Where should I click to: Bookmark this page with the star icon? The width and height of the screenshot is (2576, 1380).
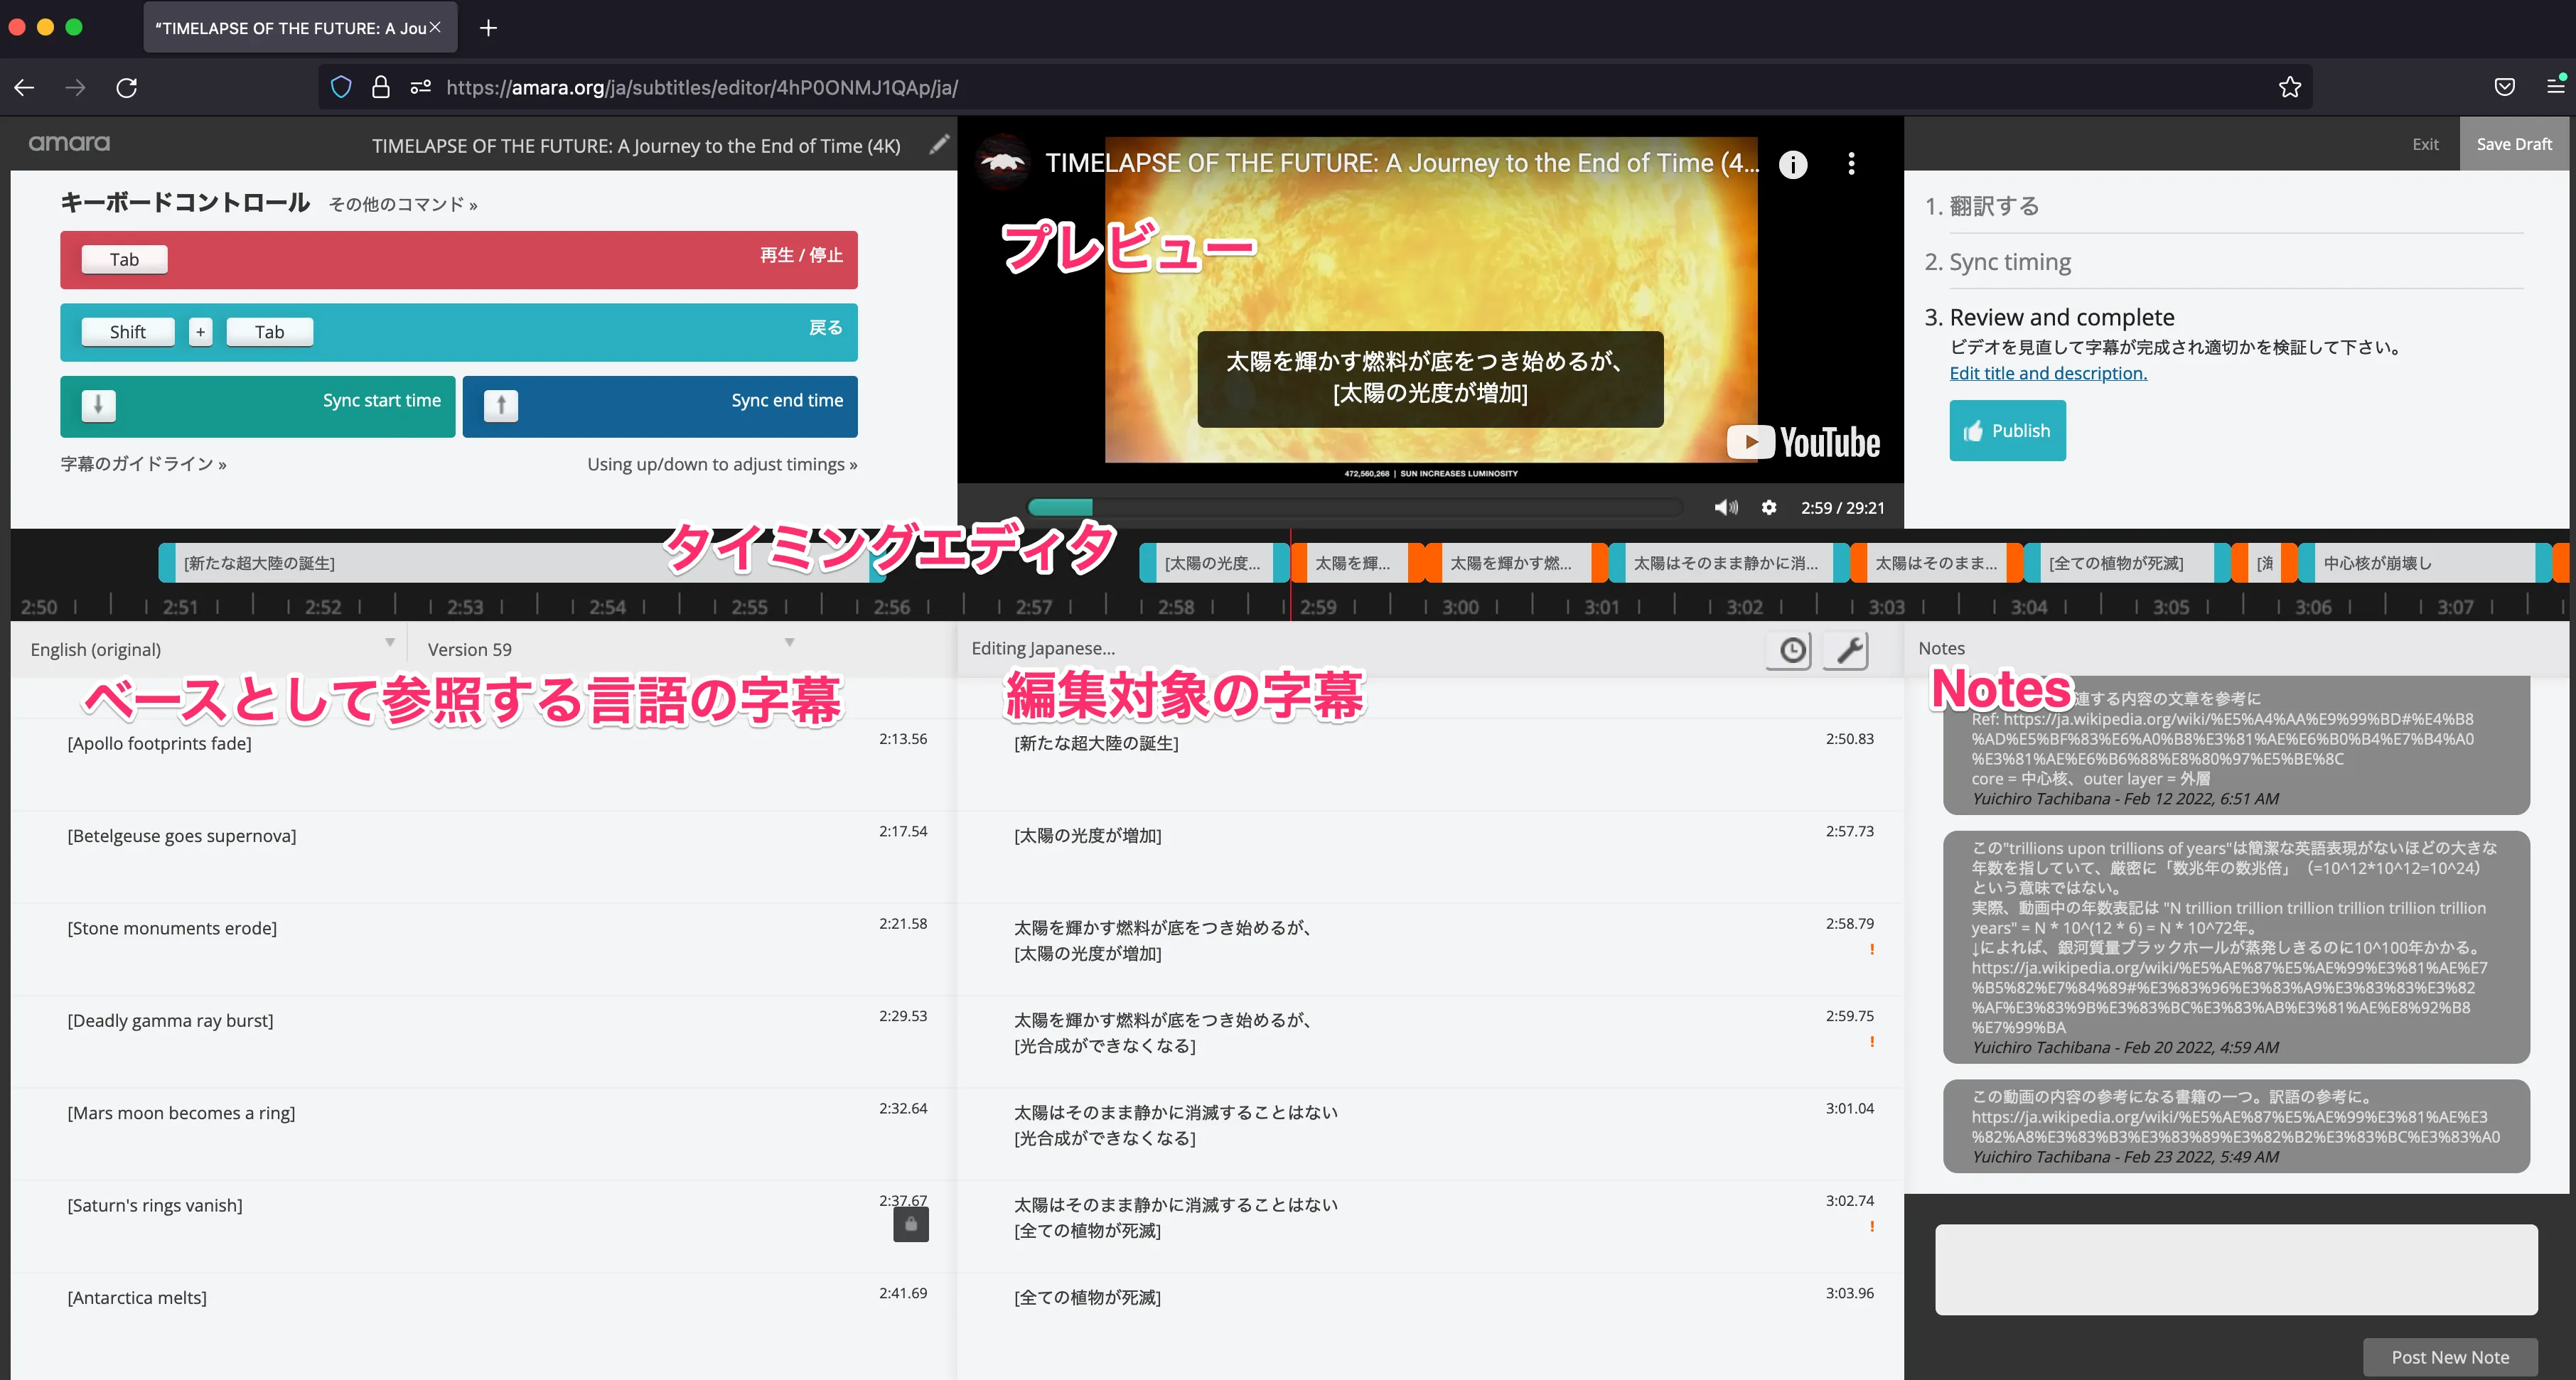(x=2289, y=88)
